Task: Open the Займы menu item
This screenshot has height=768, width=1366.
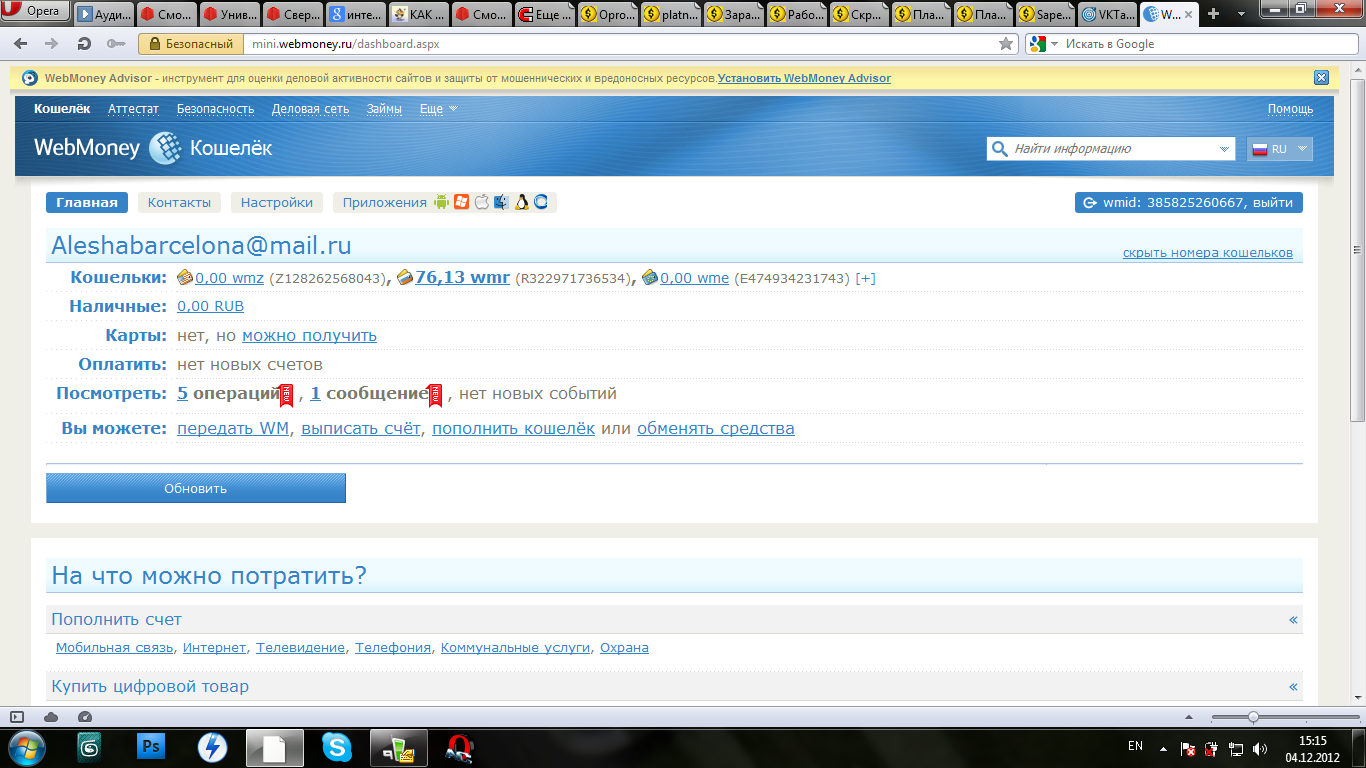Action: point(384,109)
